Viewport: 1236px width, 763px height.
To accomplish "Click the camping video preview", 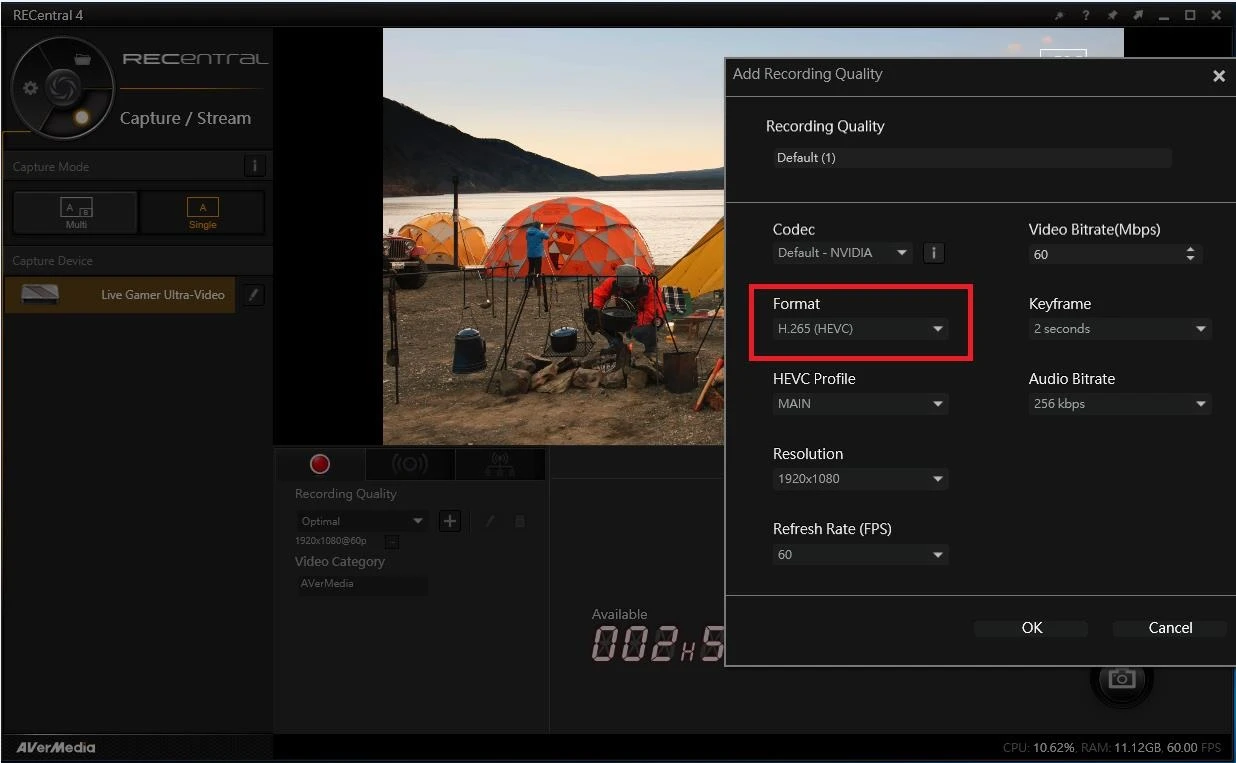I will [553, 236].
